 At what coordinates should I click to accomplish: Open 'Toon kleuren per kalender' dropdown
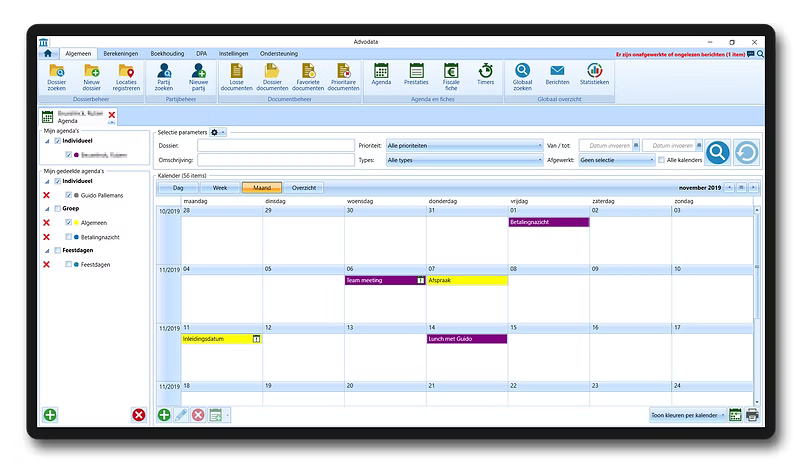(x=685, y=414)
